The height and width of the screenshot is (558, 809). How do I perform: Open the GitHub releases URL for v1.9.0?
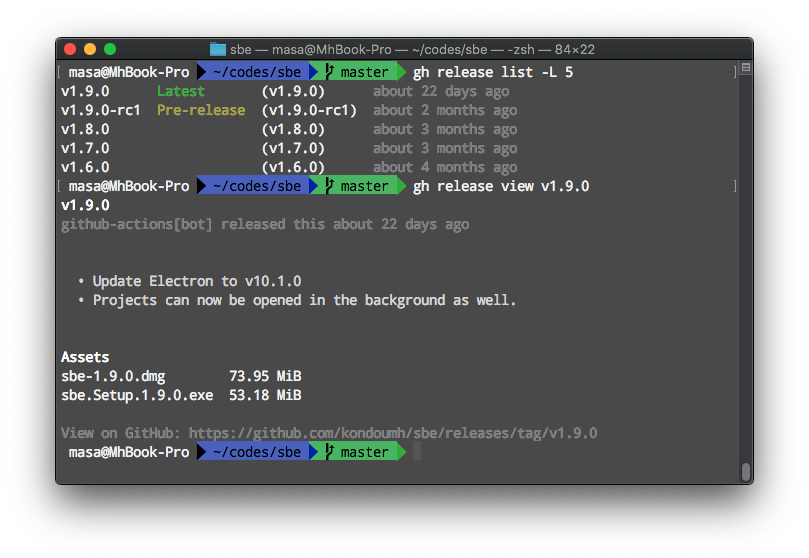click(x=393, y=433)
